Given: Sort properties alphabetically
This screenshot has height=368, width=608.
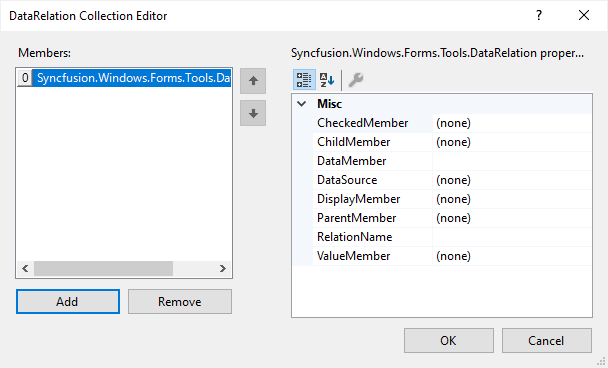Looking at the screenshot, I should [x=327, y=80].
